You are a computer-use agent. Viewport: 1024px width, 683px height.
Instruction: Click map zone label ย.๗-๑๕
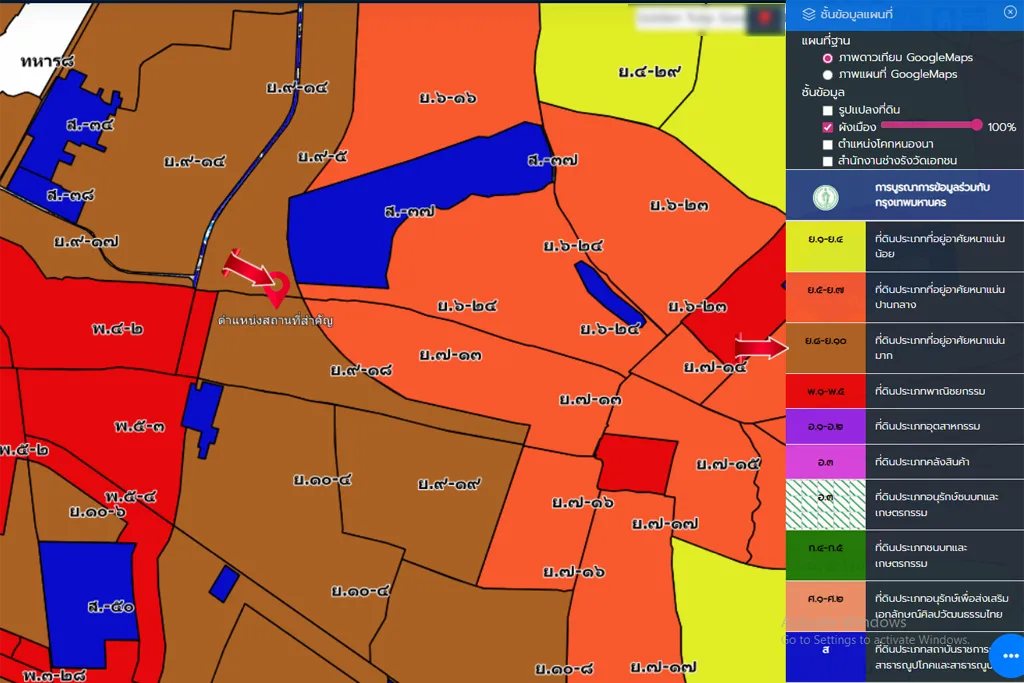tap(728, 464)
